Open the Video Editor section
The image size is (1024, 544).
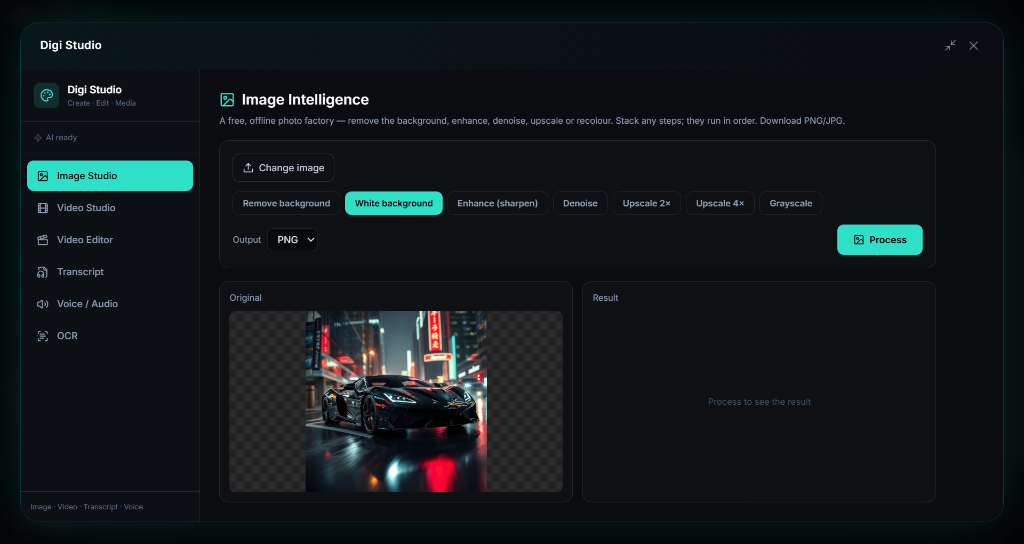point(110,240)
